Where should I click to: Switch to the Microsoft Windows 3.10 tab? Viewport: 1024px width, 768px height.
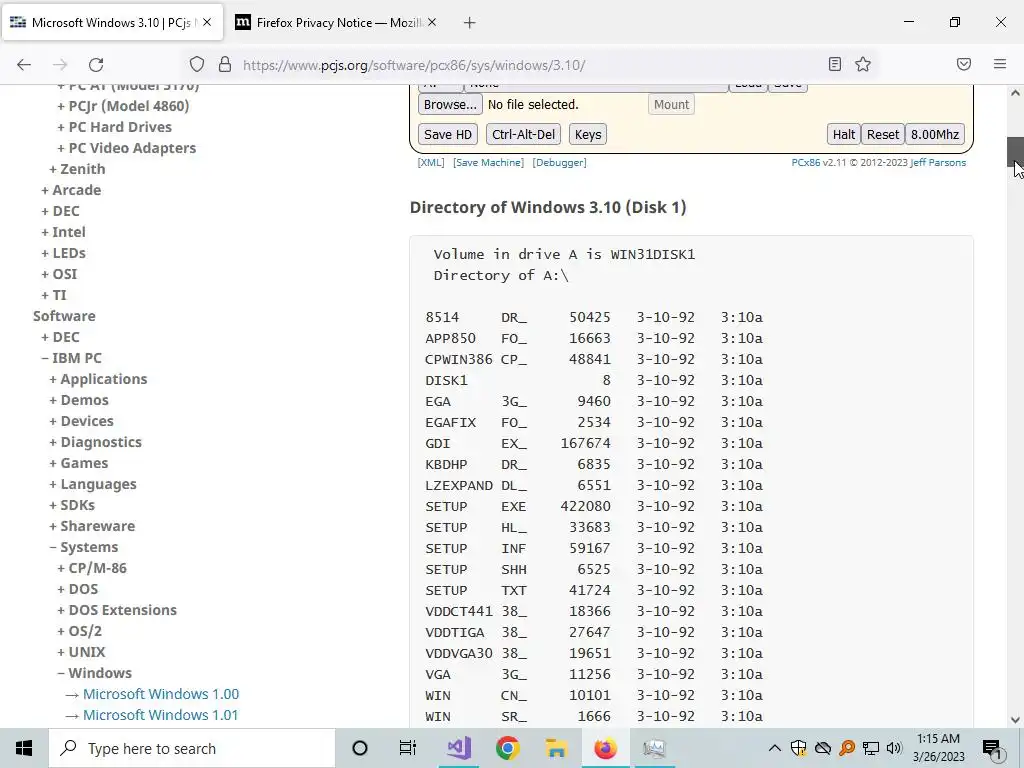click(112, 23)
